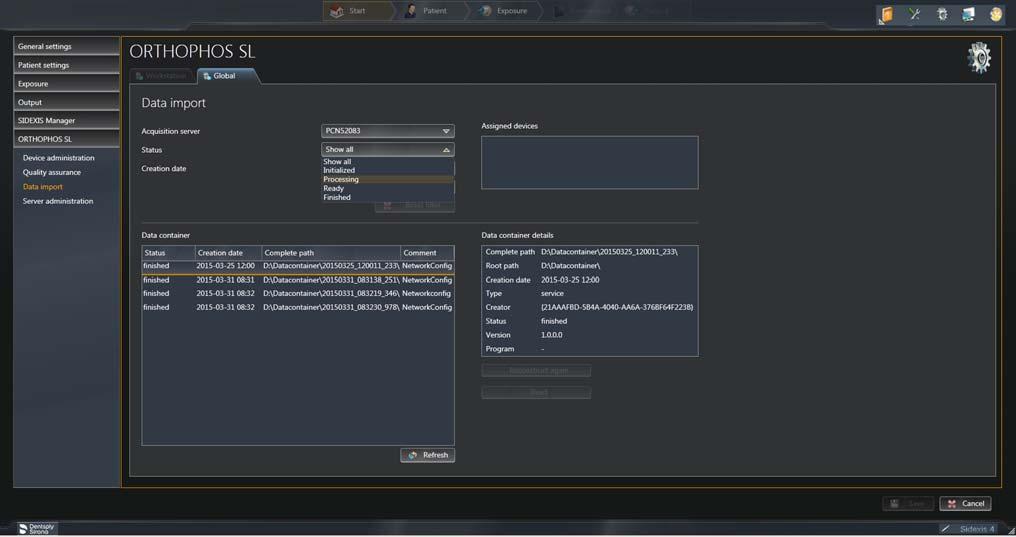
Task: Click the Refresh button below data container
Action: point(428,455)
